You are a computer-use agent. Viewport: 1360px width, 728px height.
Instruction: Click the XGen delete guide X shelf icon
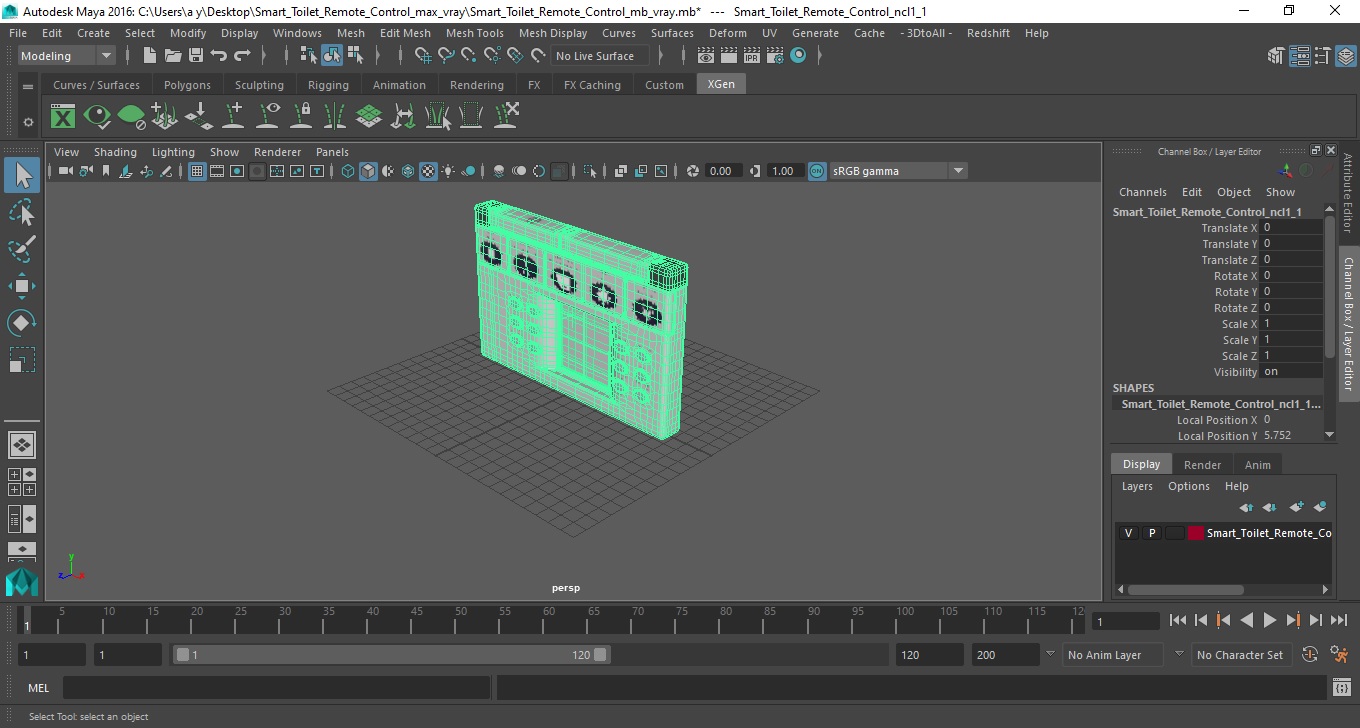(x=505, y=117)
